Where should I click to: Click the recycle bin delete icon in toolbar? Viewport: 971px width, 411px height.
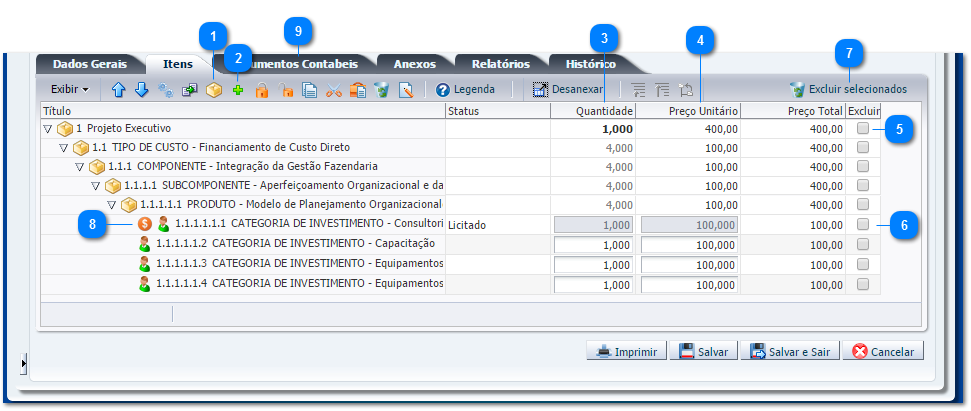pos(381,90)
